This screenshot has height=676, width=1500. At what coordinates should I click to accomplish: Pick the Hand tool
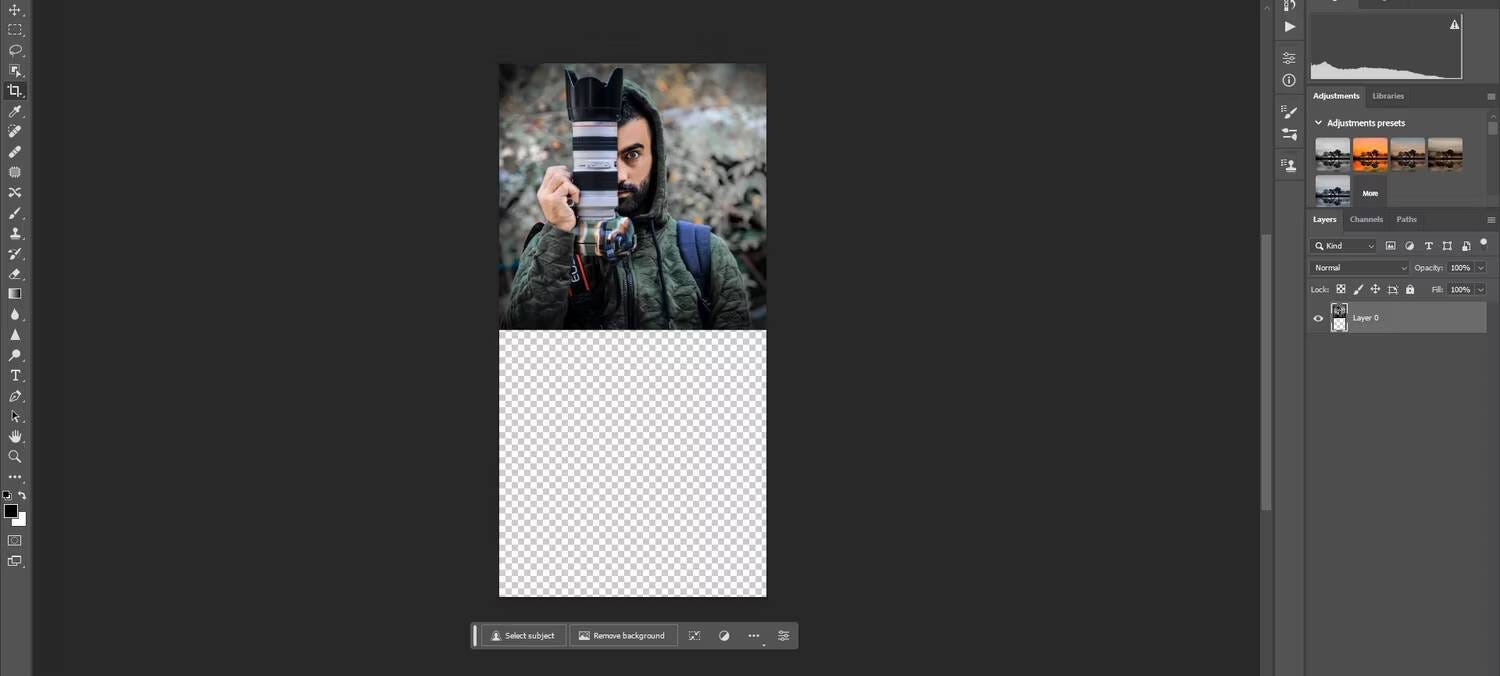click(x=15, y=436)
